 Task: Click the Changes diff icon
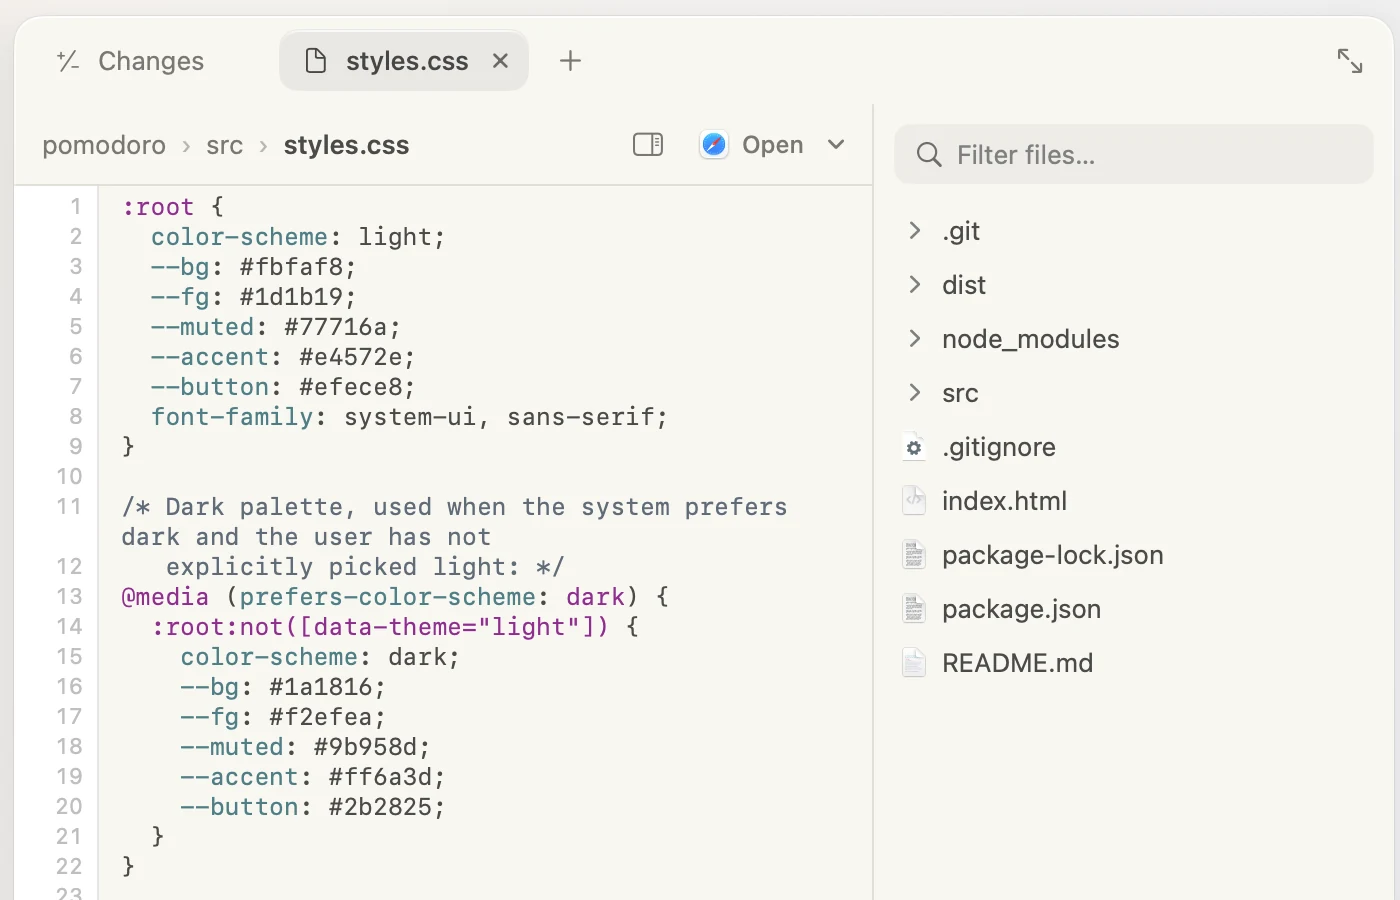coord(68,61)
